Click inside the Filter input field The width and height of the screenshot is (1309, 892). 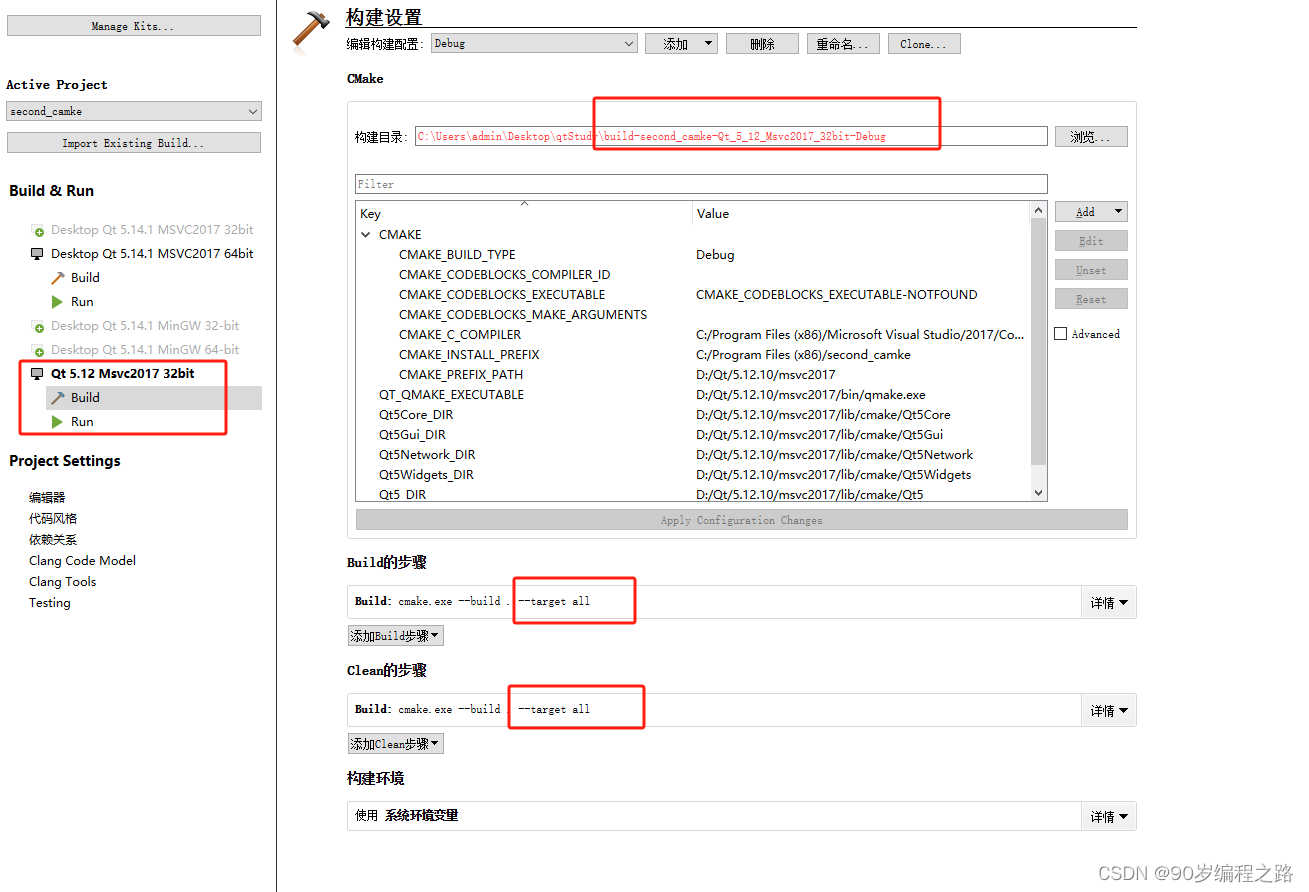(x=700, y=184)
